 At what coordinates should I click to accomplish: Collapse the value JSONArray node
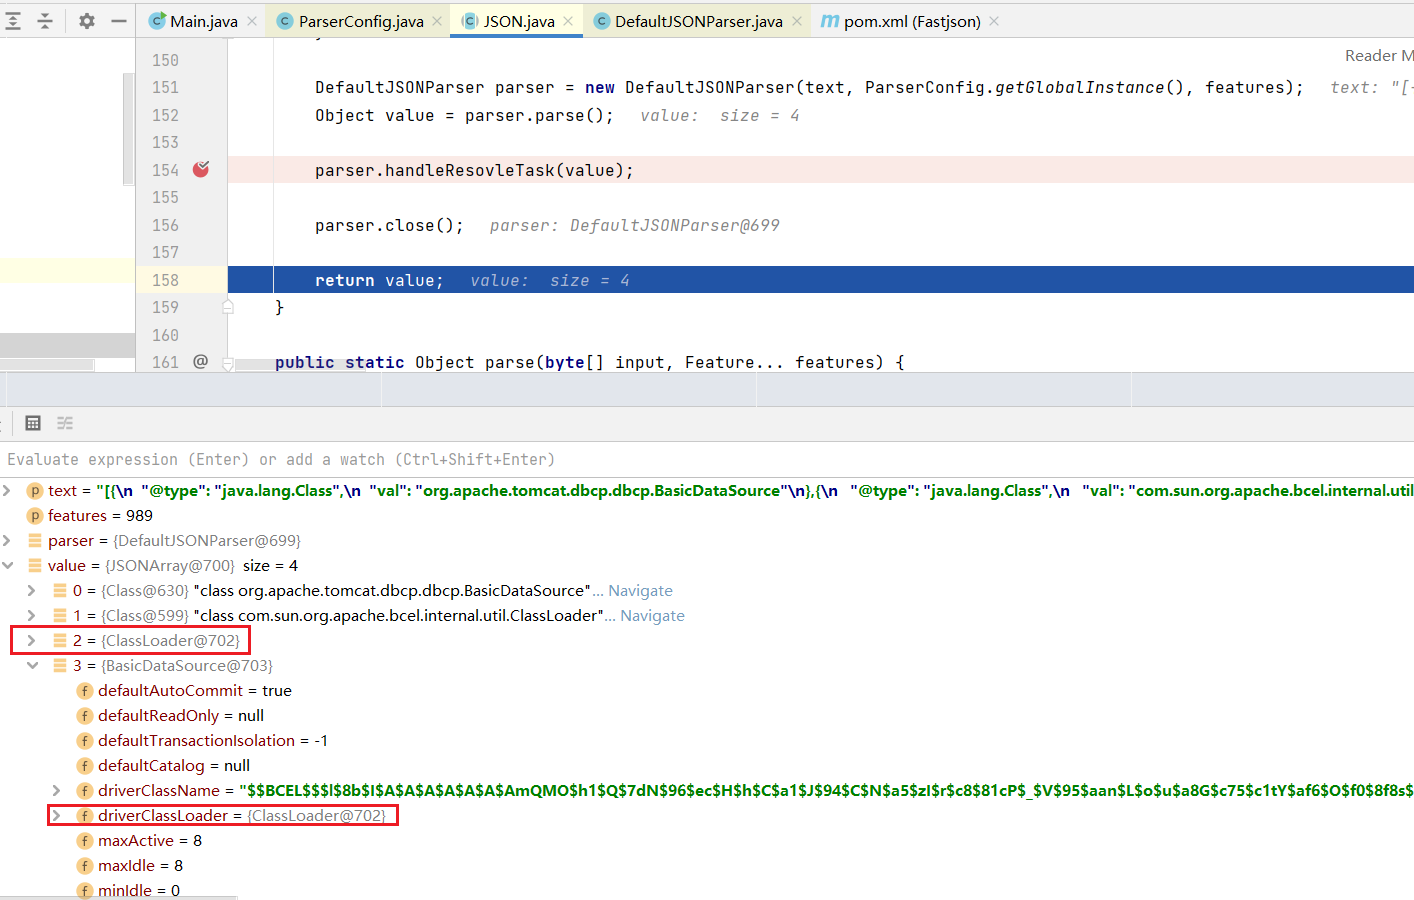tap(7, 565)
